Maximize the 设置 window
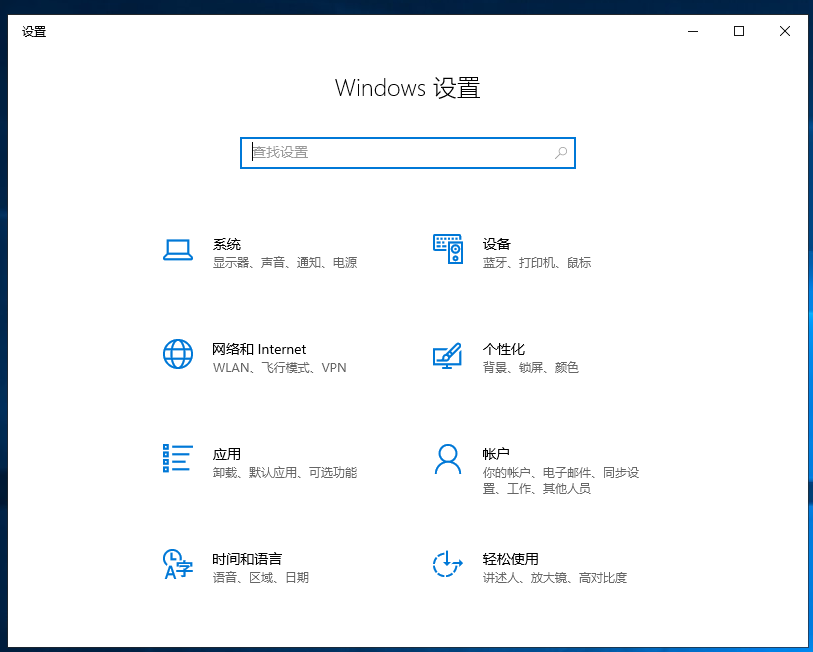Viewport: 813px width, 652px height. pos(739,31)
